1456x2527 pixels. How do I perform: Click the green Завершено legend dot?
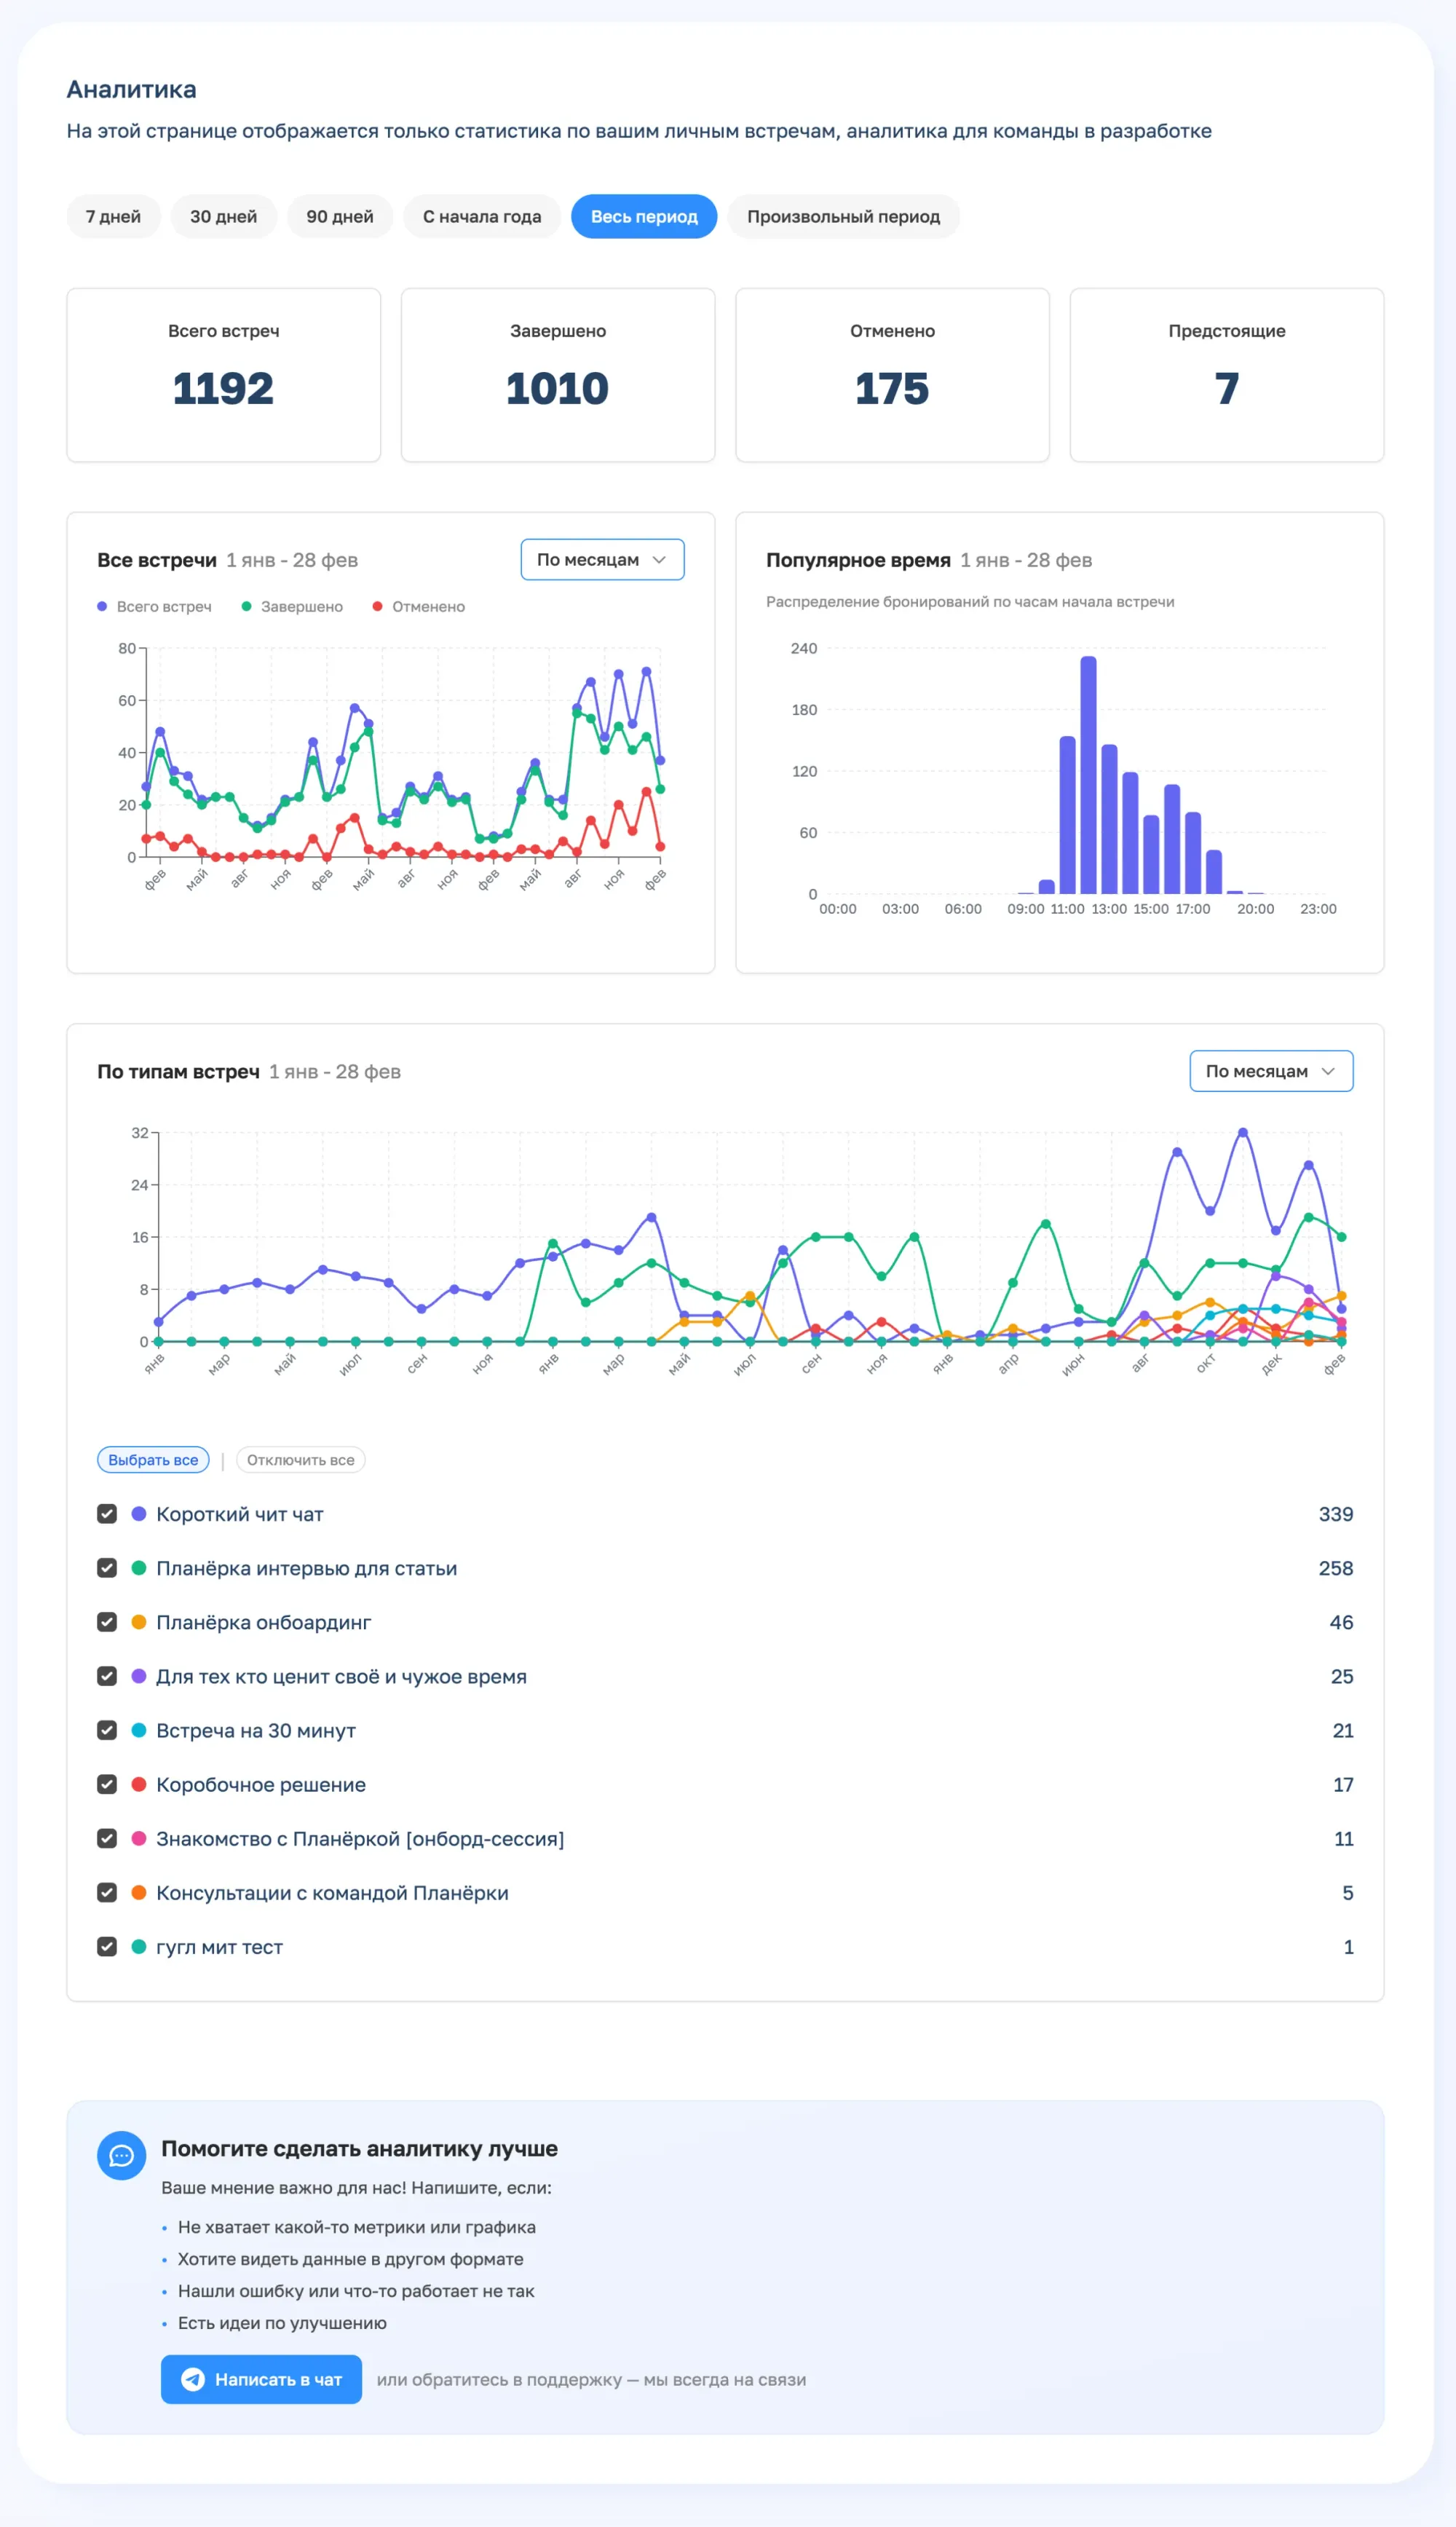click(246, 606)
